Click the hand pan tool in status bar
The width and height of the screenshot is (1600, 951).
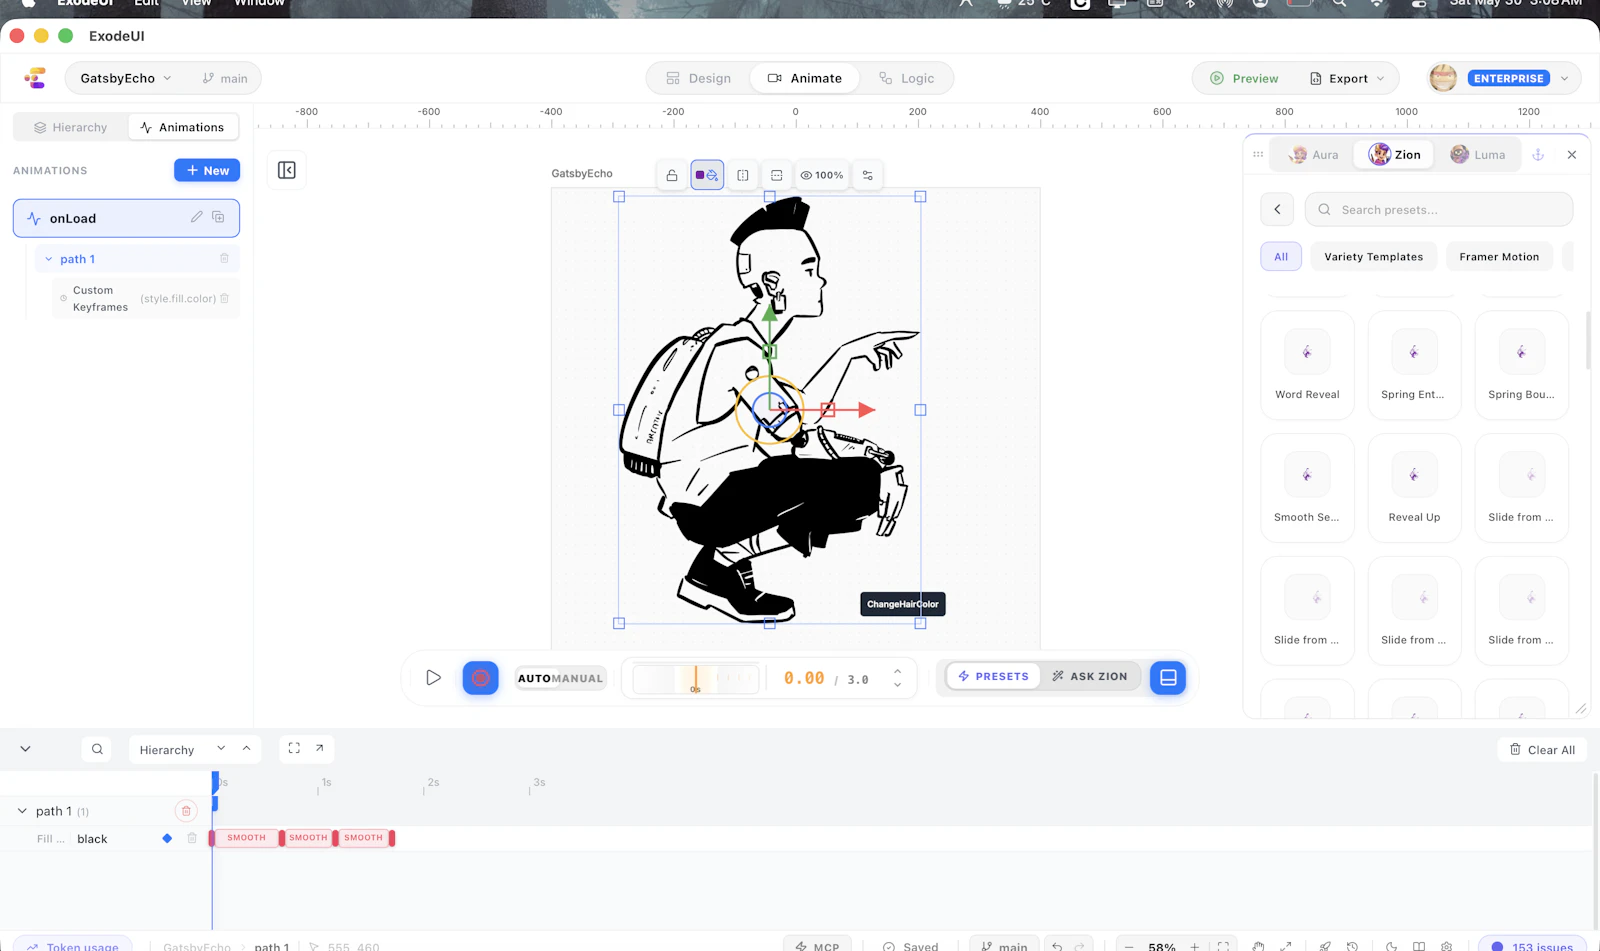(1259, 945)
